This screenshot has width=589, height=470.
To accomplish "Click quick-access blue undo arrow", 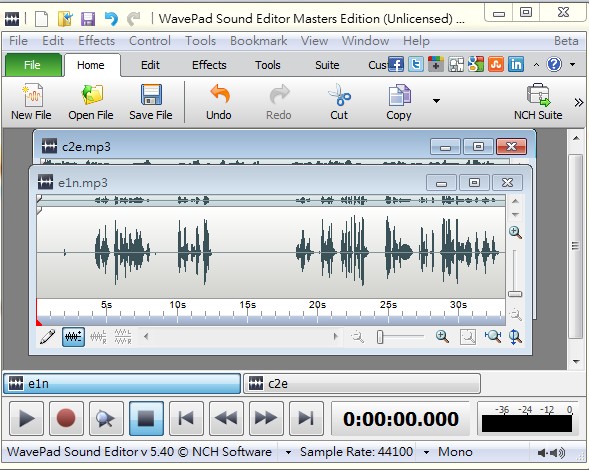I will 111,19.
